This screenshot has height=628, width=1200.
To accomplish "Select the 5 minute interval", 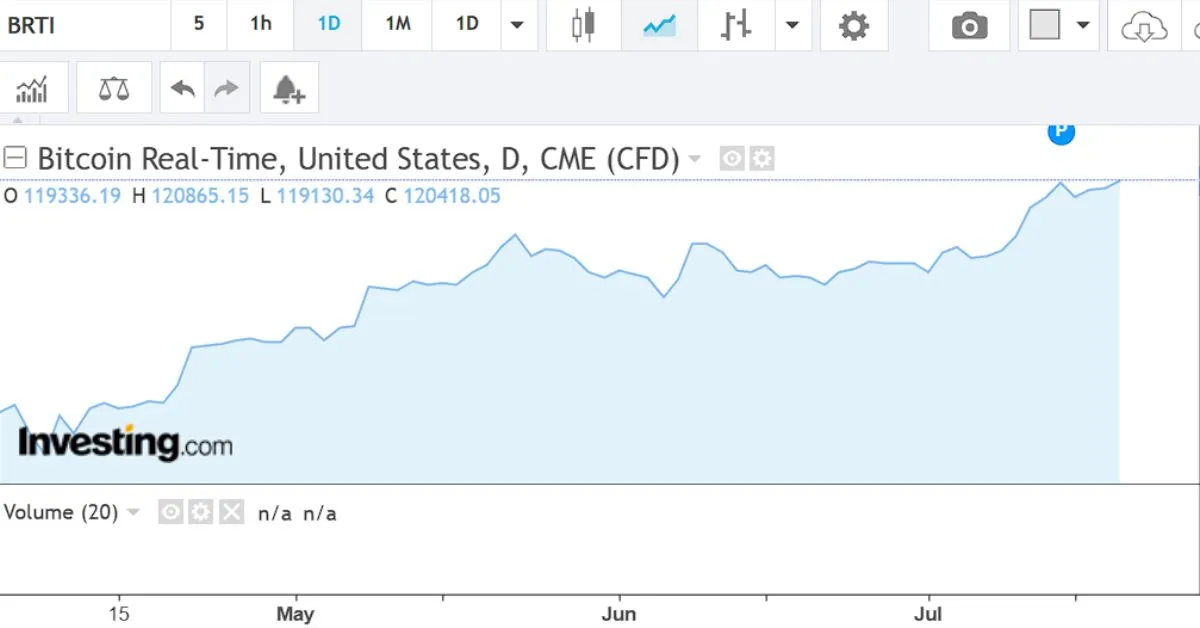I will pos(199,25).
